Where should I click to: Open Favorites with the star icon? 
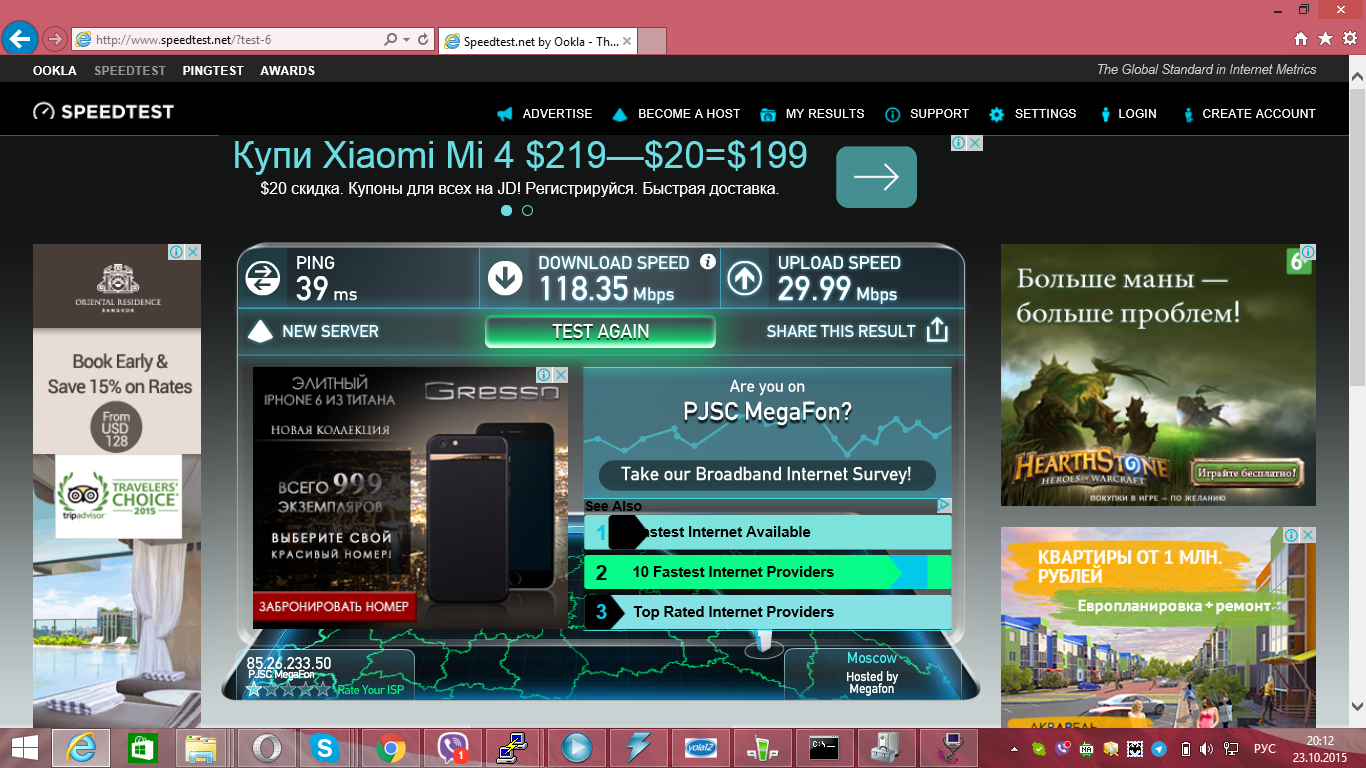coord(1325,39)
